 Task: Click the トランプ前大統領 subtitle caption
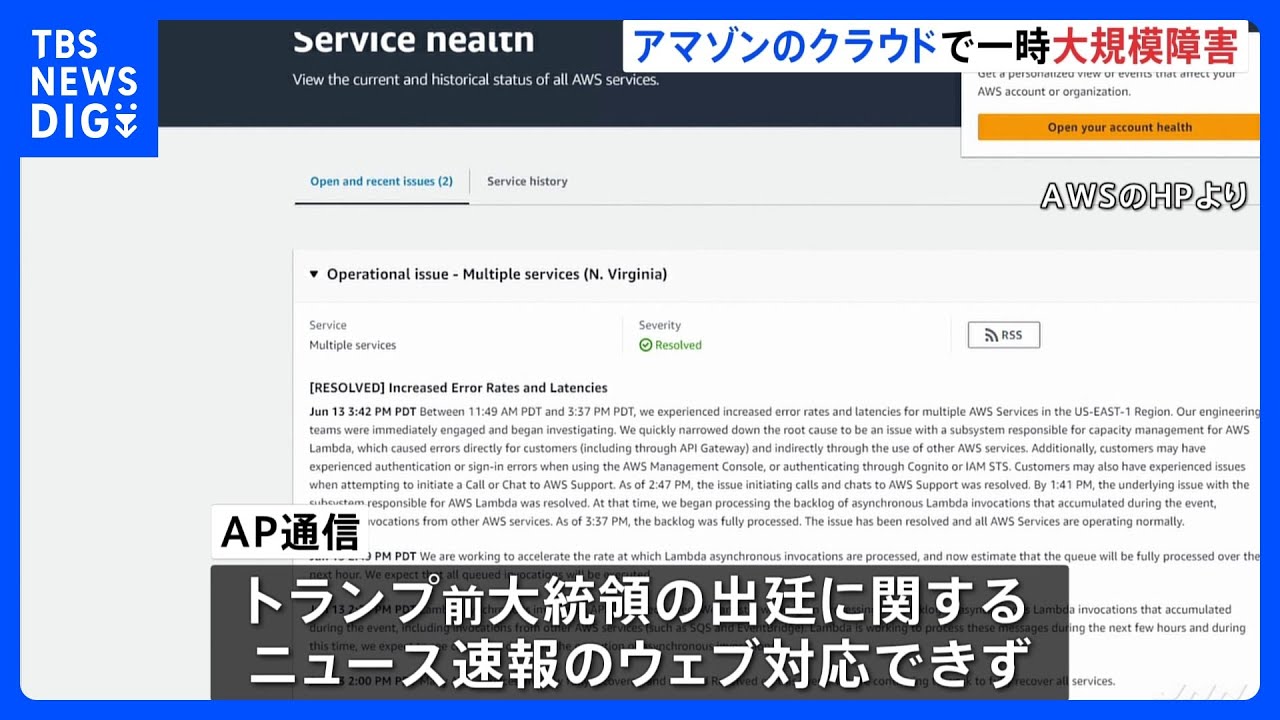pyautogui.click(x=639, y=632)
